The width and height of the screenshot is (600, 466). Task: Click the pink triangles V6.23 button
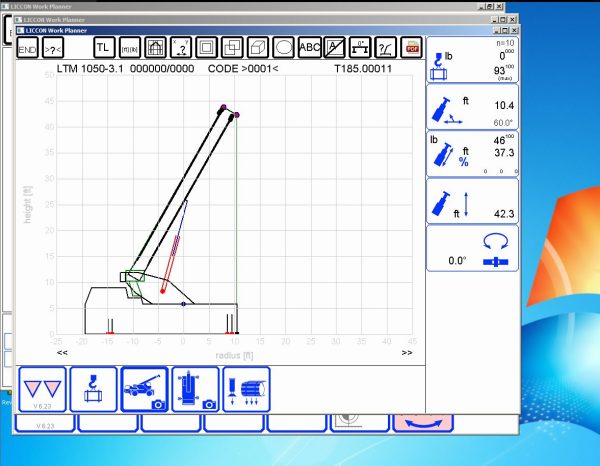[42, 389]
